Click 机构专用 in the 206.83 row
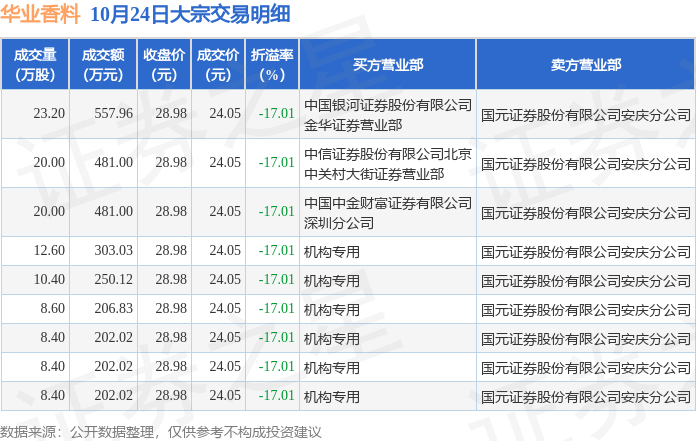This screenshot has width=696, height=441. pos(332,310)
